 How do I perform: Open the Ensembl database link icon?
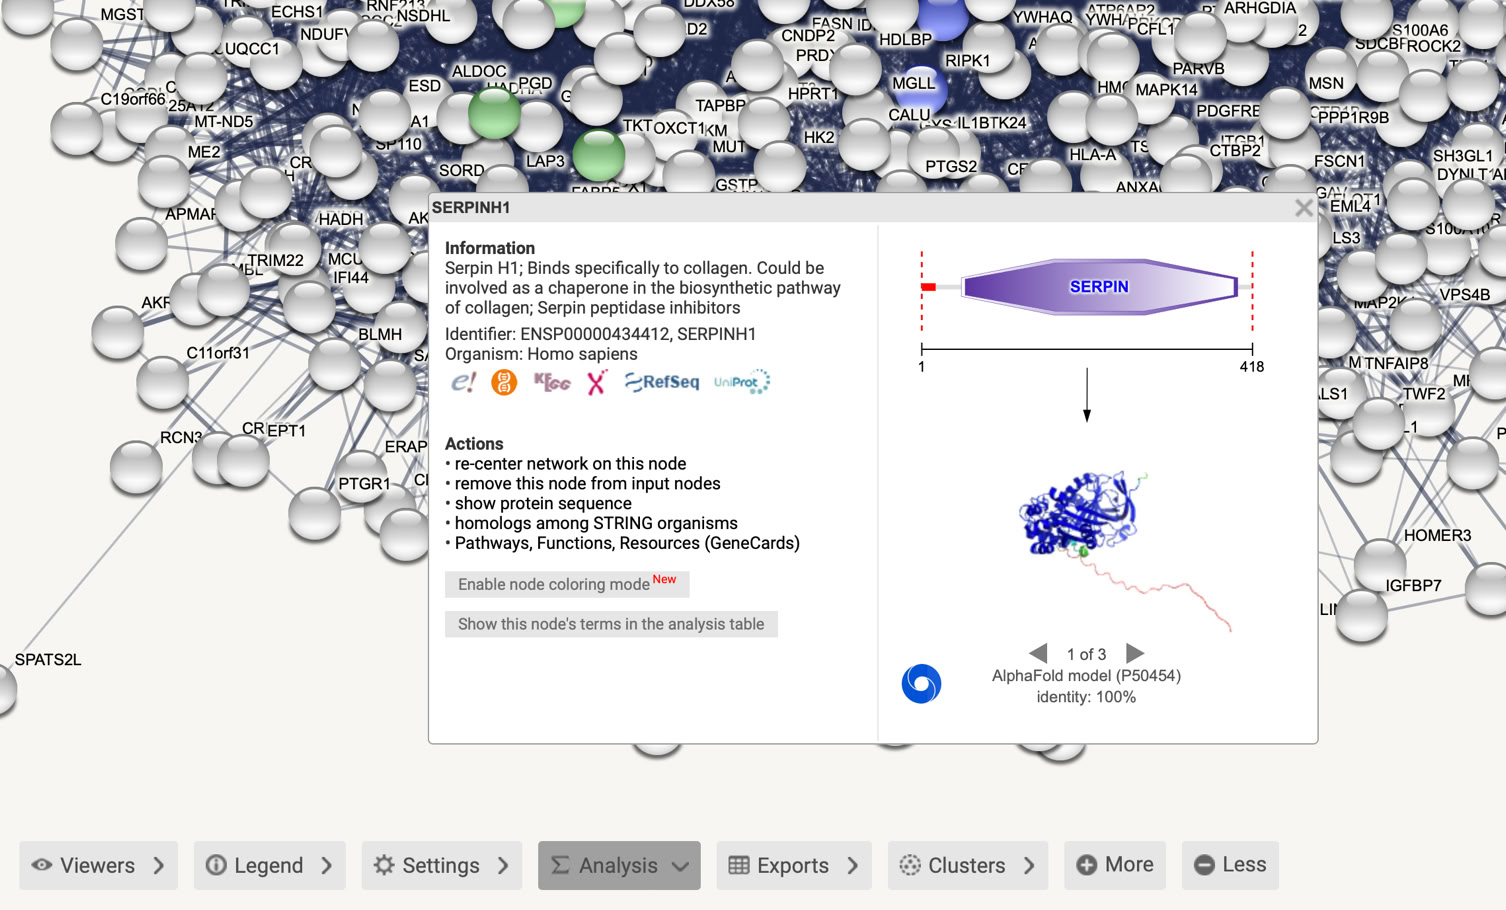point(463,382)
